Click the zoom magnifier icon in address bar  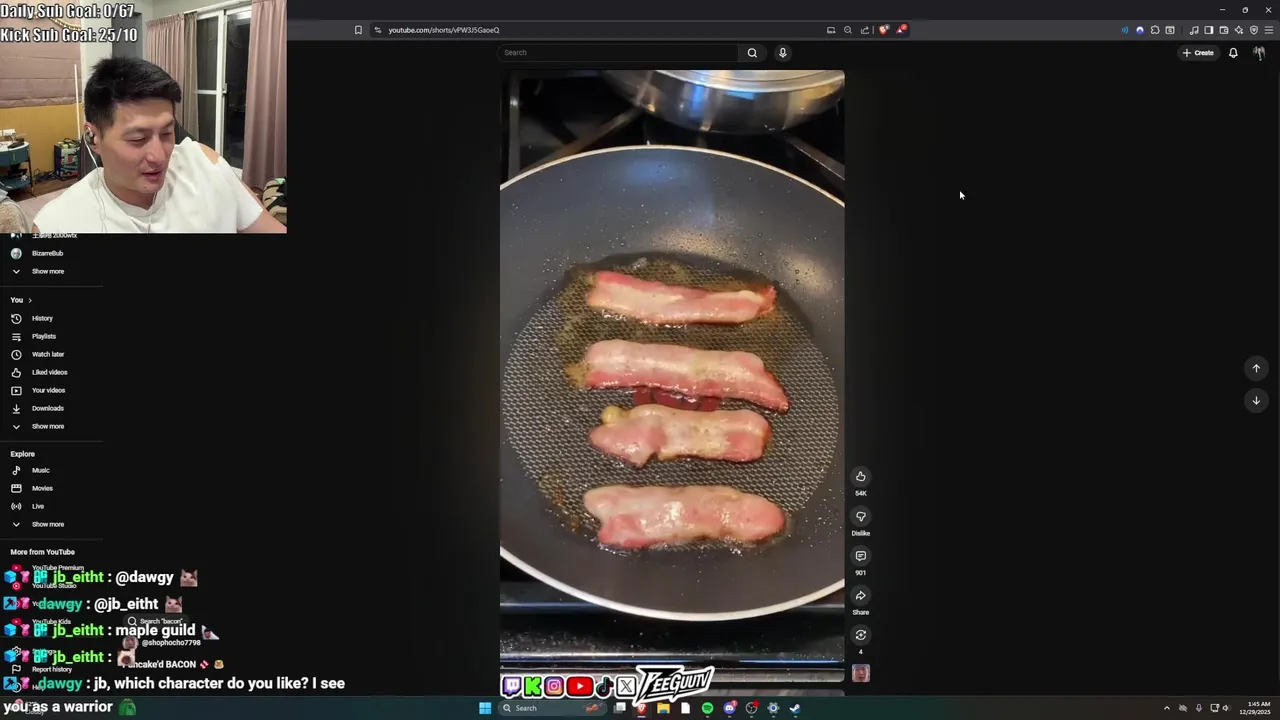[x=848, y=30]
